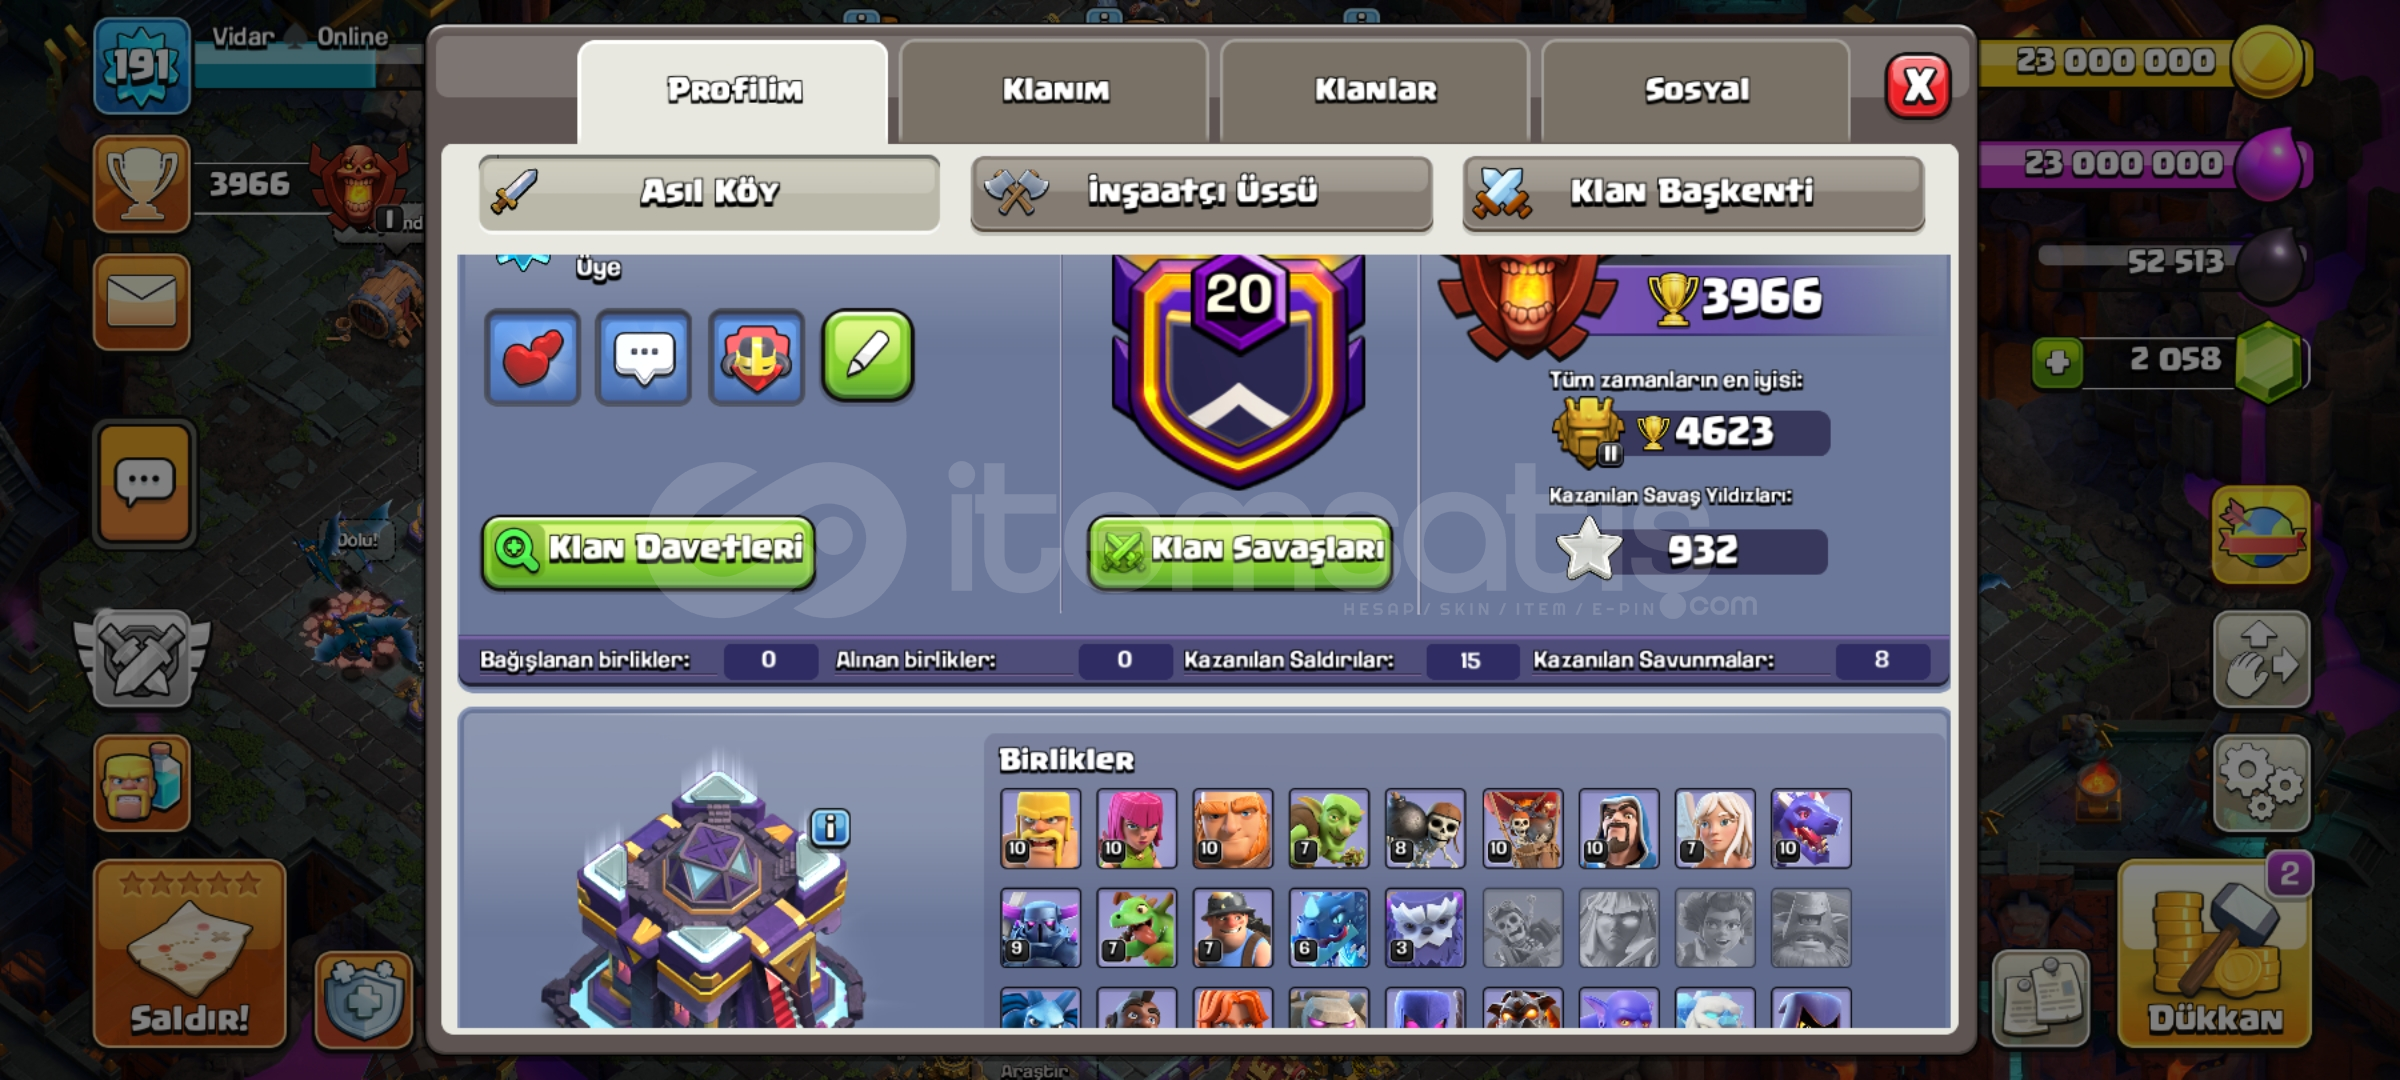2400x1080 pixels.
Task: Open the settings gears icon
Action: tap(2261, 784)
